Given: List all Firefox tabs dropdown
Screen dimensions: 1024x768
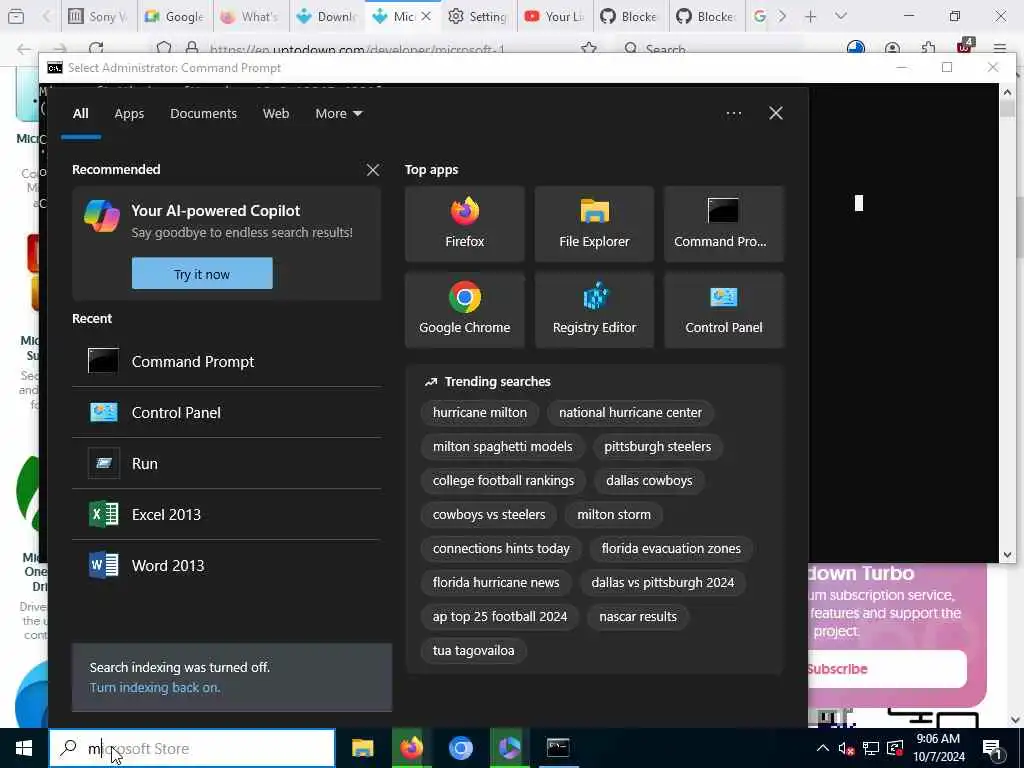Looking at the screenshot, I should [x=841, y=16].
